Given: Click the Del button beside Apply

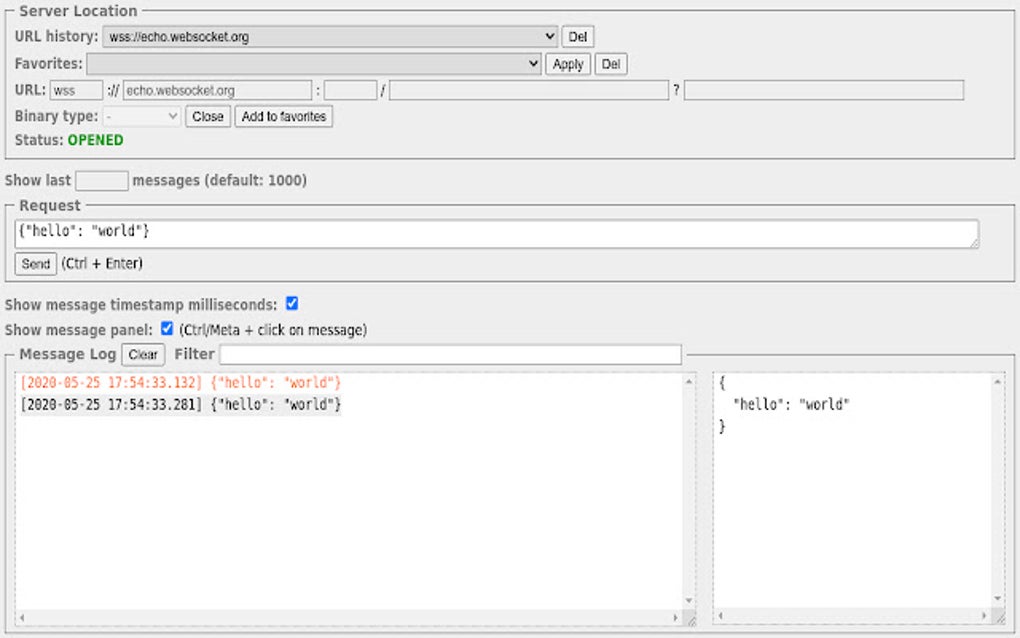Looking at the screenshot, I should click(609, 63).
